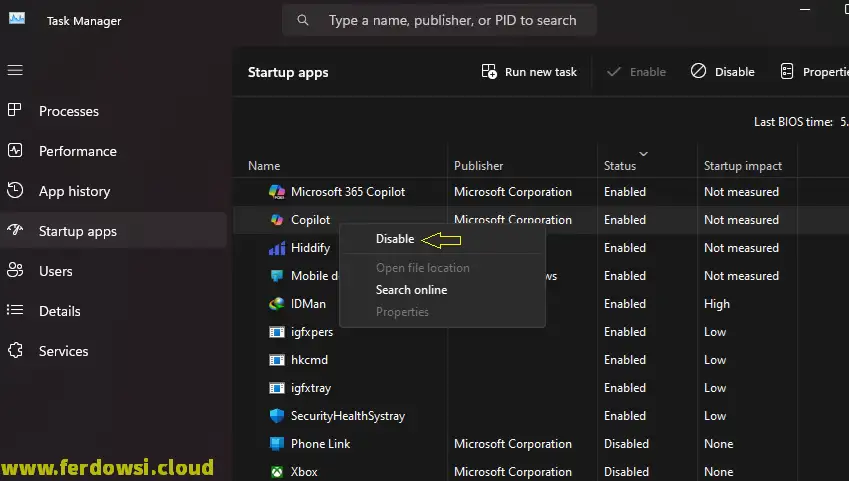Image resolution: width=849 pixels, height=481 pixels.
Task: Click the Copilot row icon
Action: 277,220
